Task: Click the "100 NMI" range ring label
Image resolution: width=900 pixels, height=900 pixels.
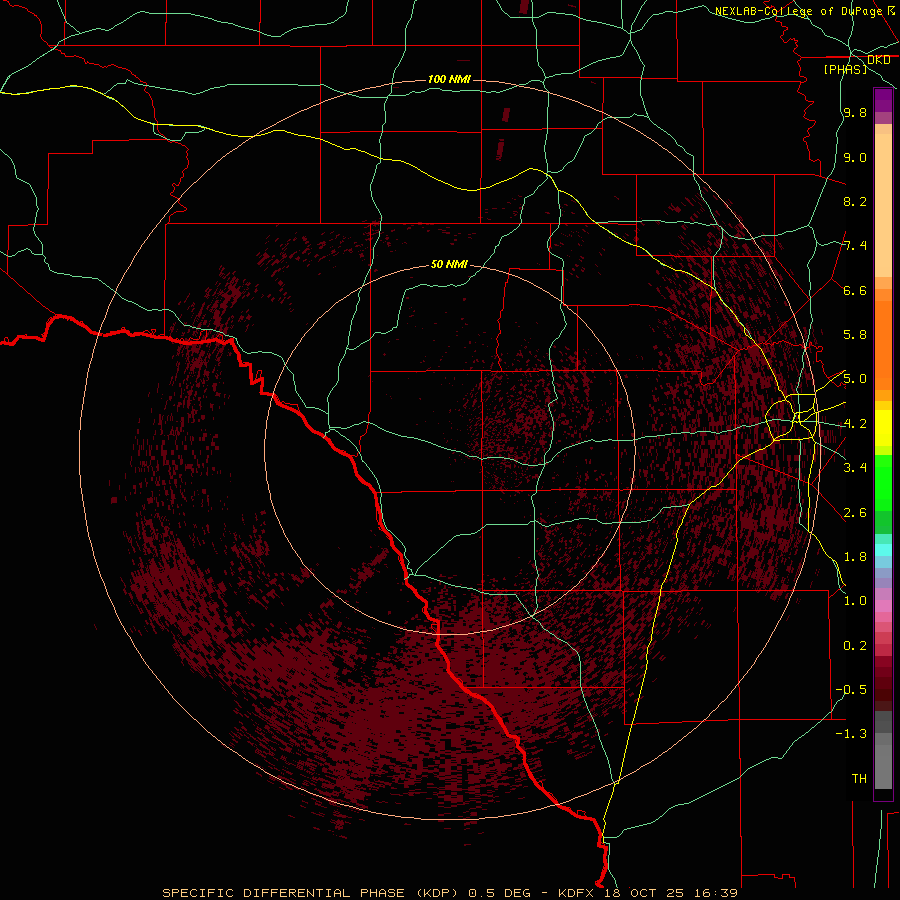Action: (449, 79)
